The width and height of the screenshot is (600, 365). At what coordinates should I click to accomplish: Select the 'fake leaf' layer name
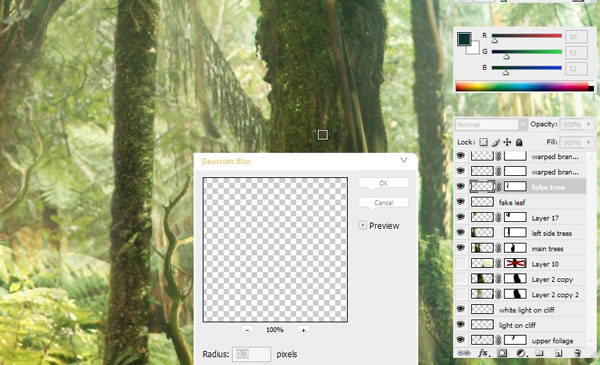click(512, 202)
